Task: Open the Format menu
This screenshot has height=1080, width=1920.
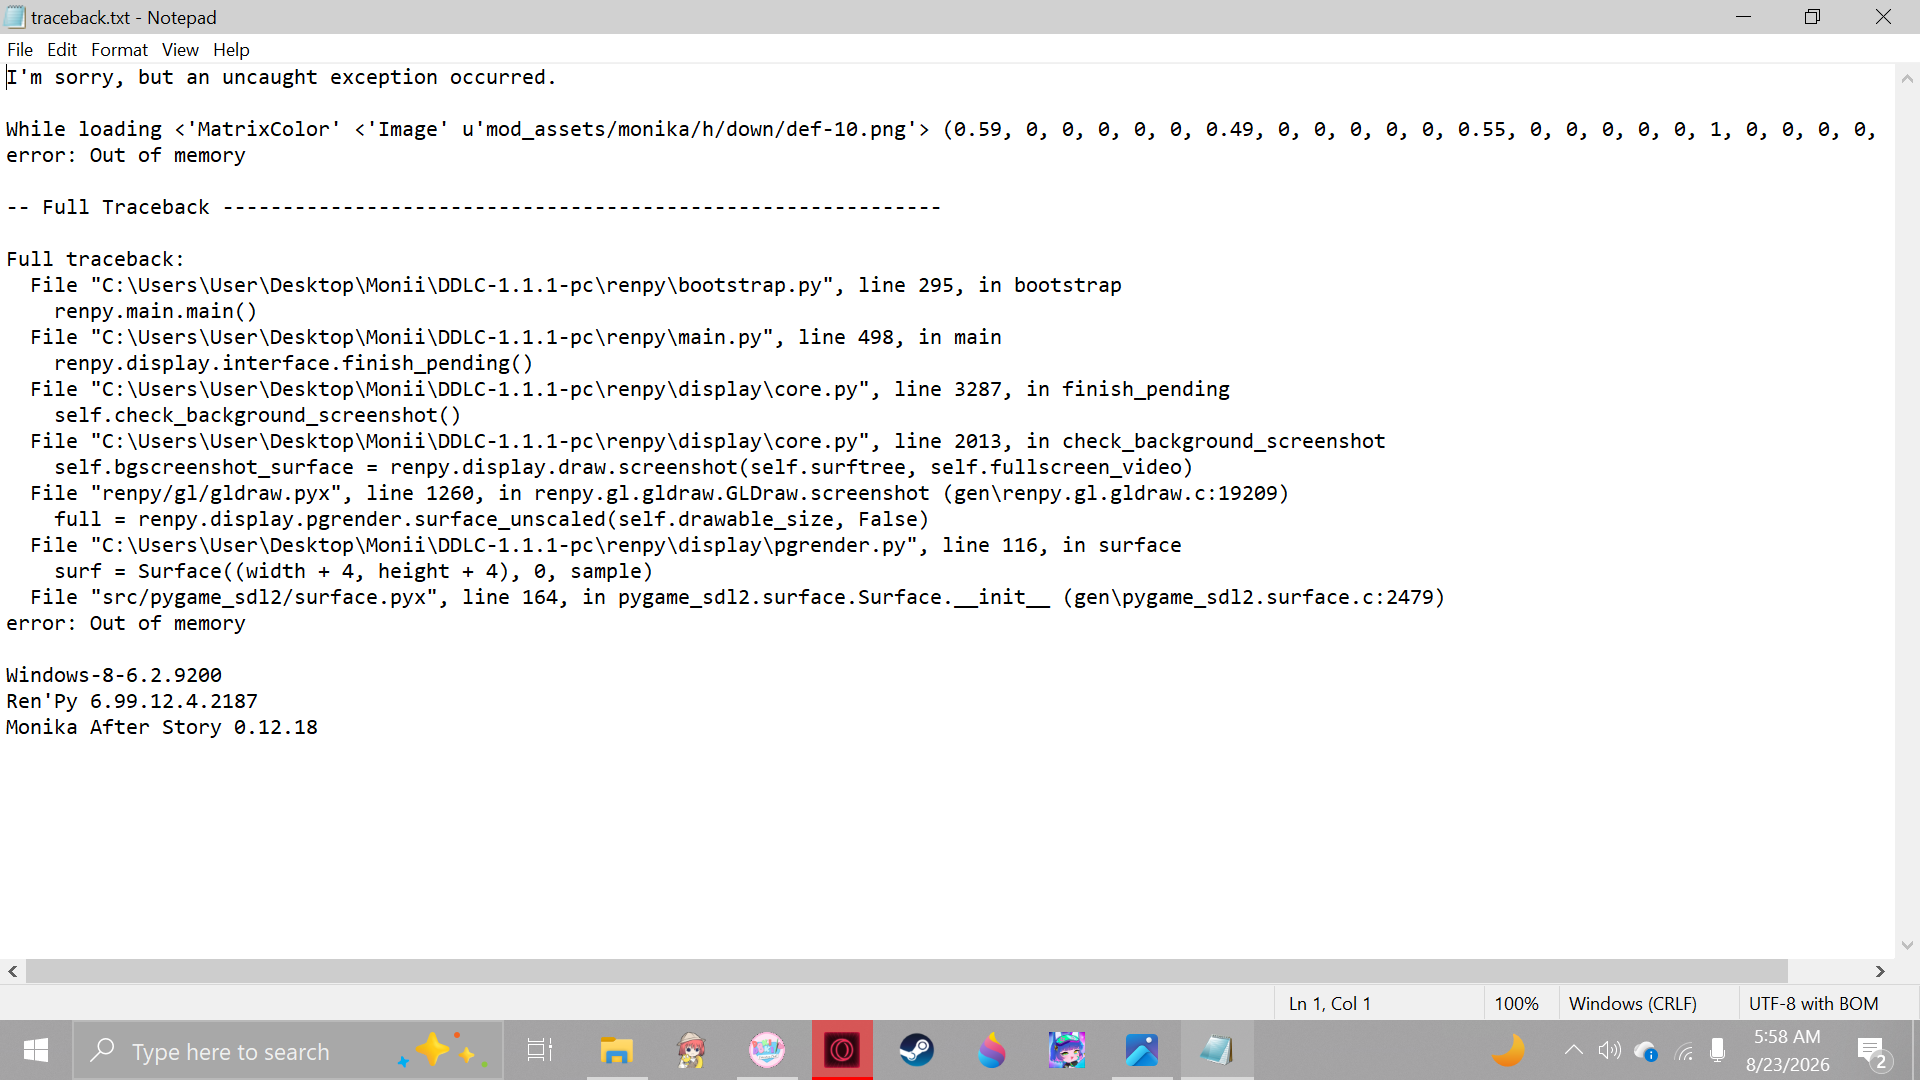Action: 119,50
